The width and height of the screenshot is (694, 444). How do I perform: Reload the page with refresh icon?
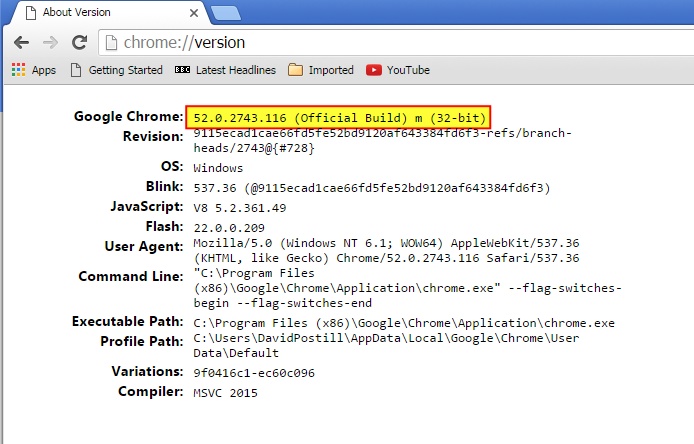pos(79,42)
